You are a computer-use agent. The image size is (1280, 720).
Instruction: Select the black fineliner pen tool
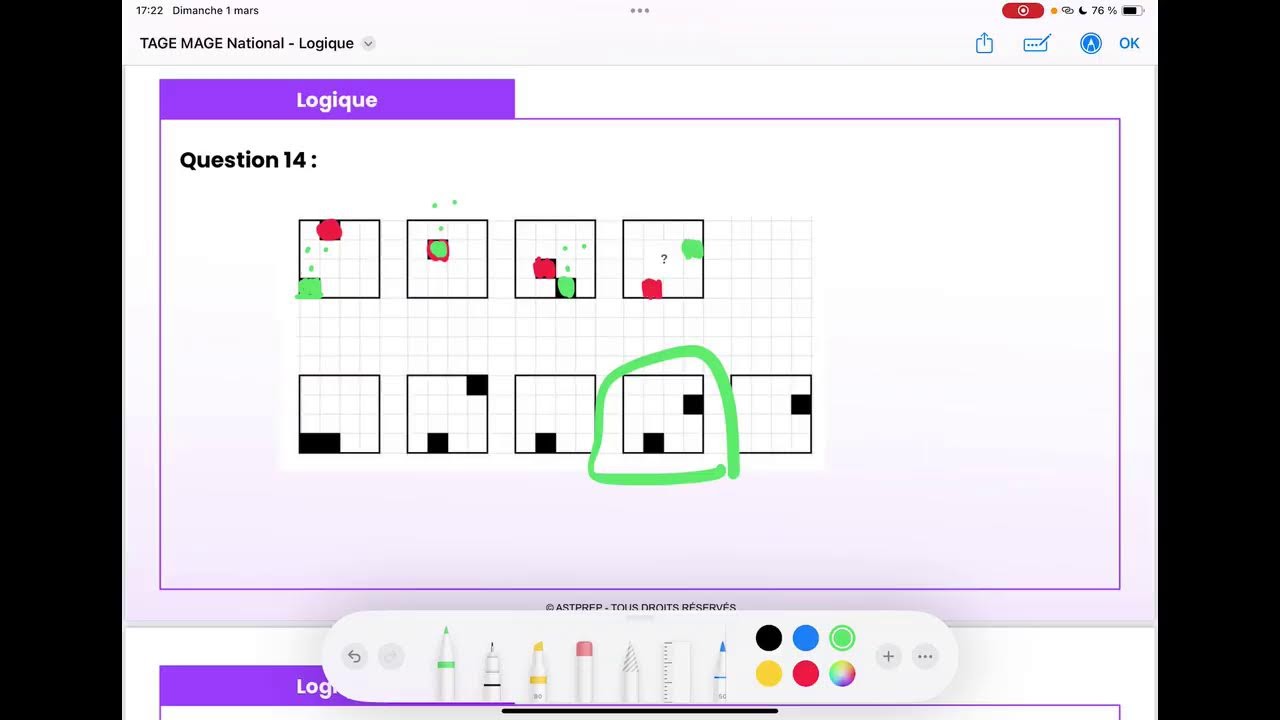coord(492,670)
